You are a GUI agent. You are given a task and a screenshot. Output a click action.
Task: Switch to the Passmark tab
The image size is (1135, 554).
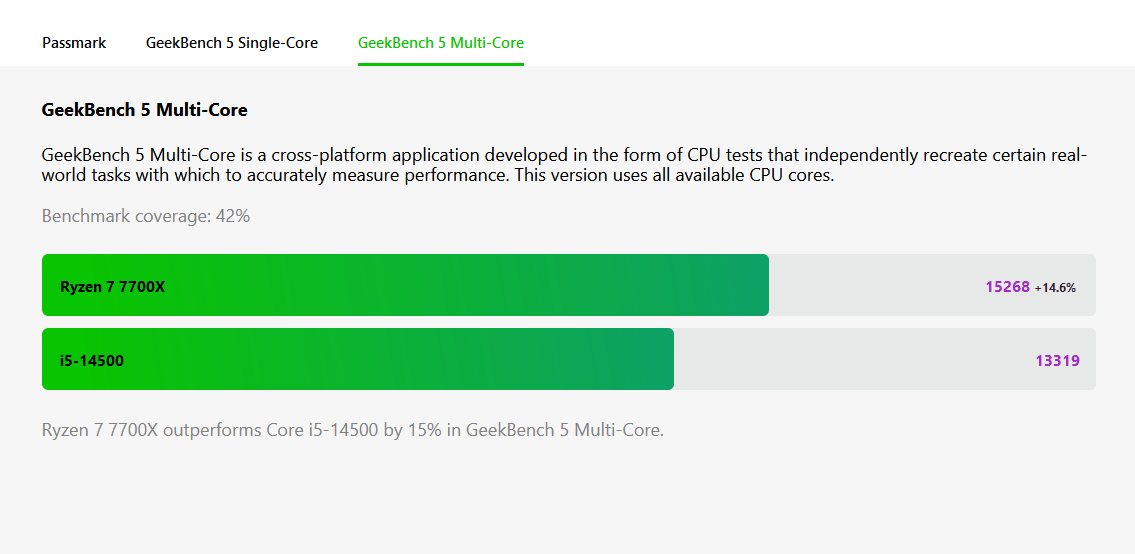pyautogui.click(x=74, y=43)
